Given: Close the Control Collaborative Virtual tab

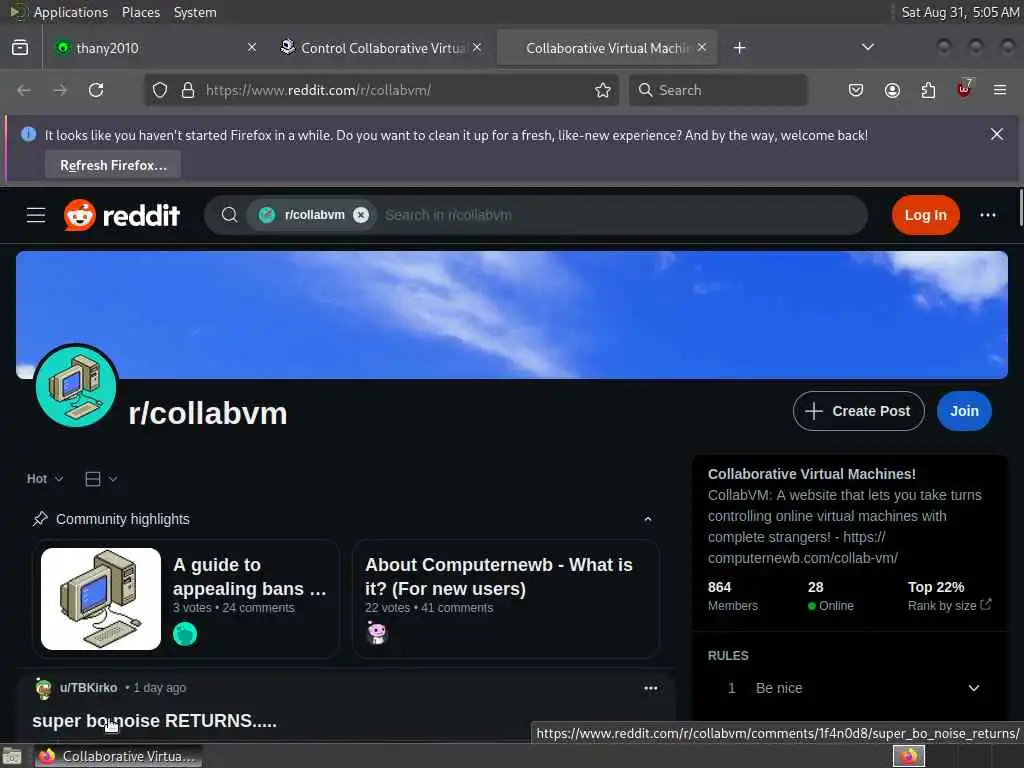Looking at the screenshot, I should pos(477,47).
